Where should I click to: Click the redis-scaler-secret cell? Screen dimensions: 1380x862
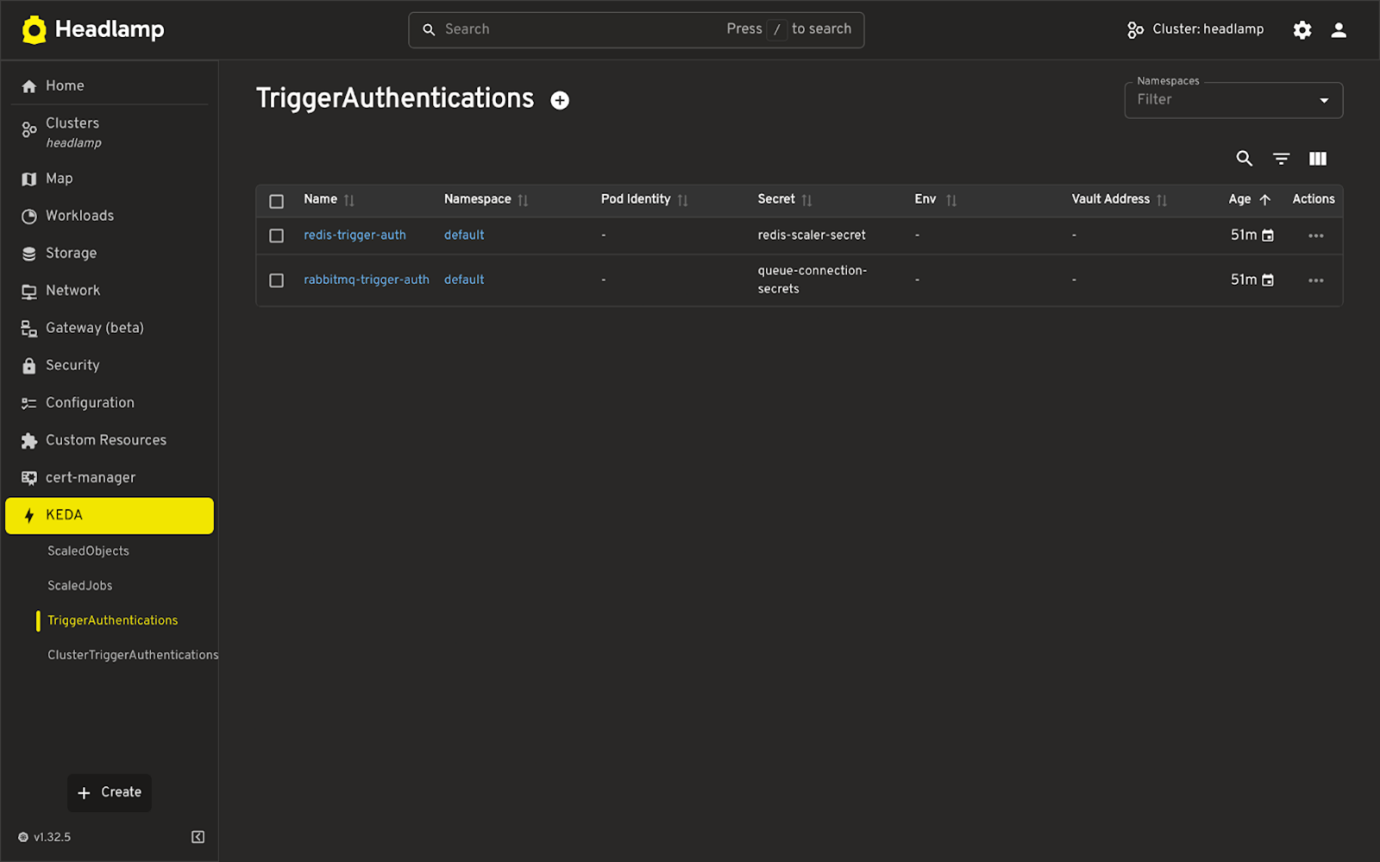point(812,235)
